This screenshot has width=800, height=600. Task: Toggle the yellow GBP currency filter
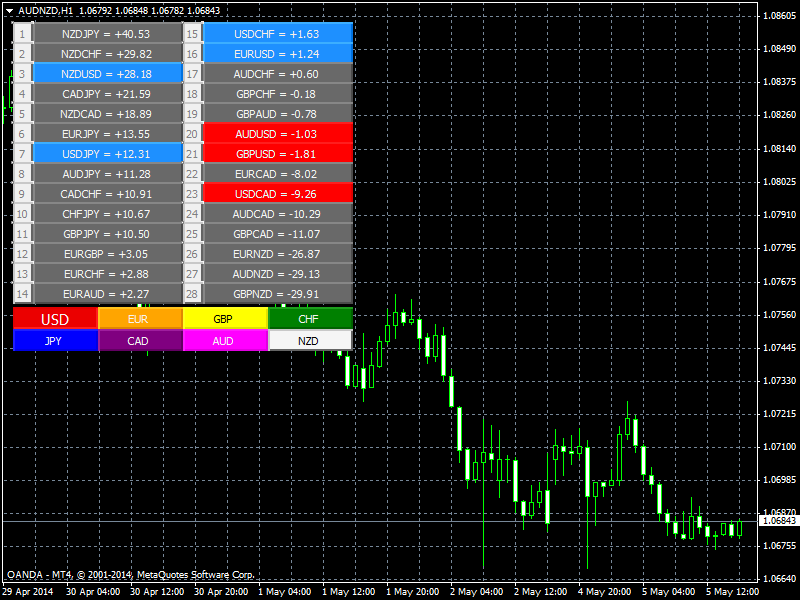point(225,319)
